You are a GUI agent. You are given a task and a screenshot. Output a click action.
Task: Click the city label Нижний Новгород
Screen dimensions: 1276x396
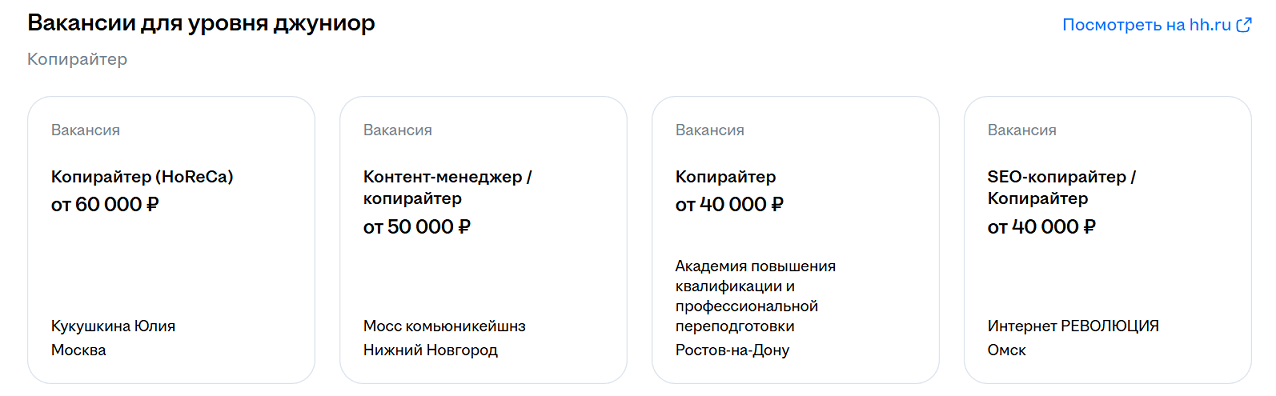click(430, 350)
